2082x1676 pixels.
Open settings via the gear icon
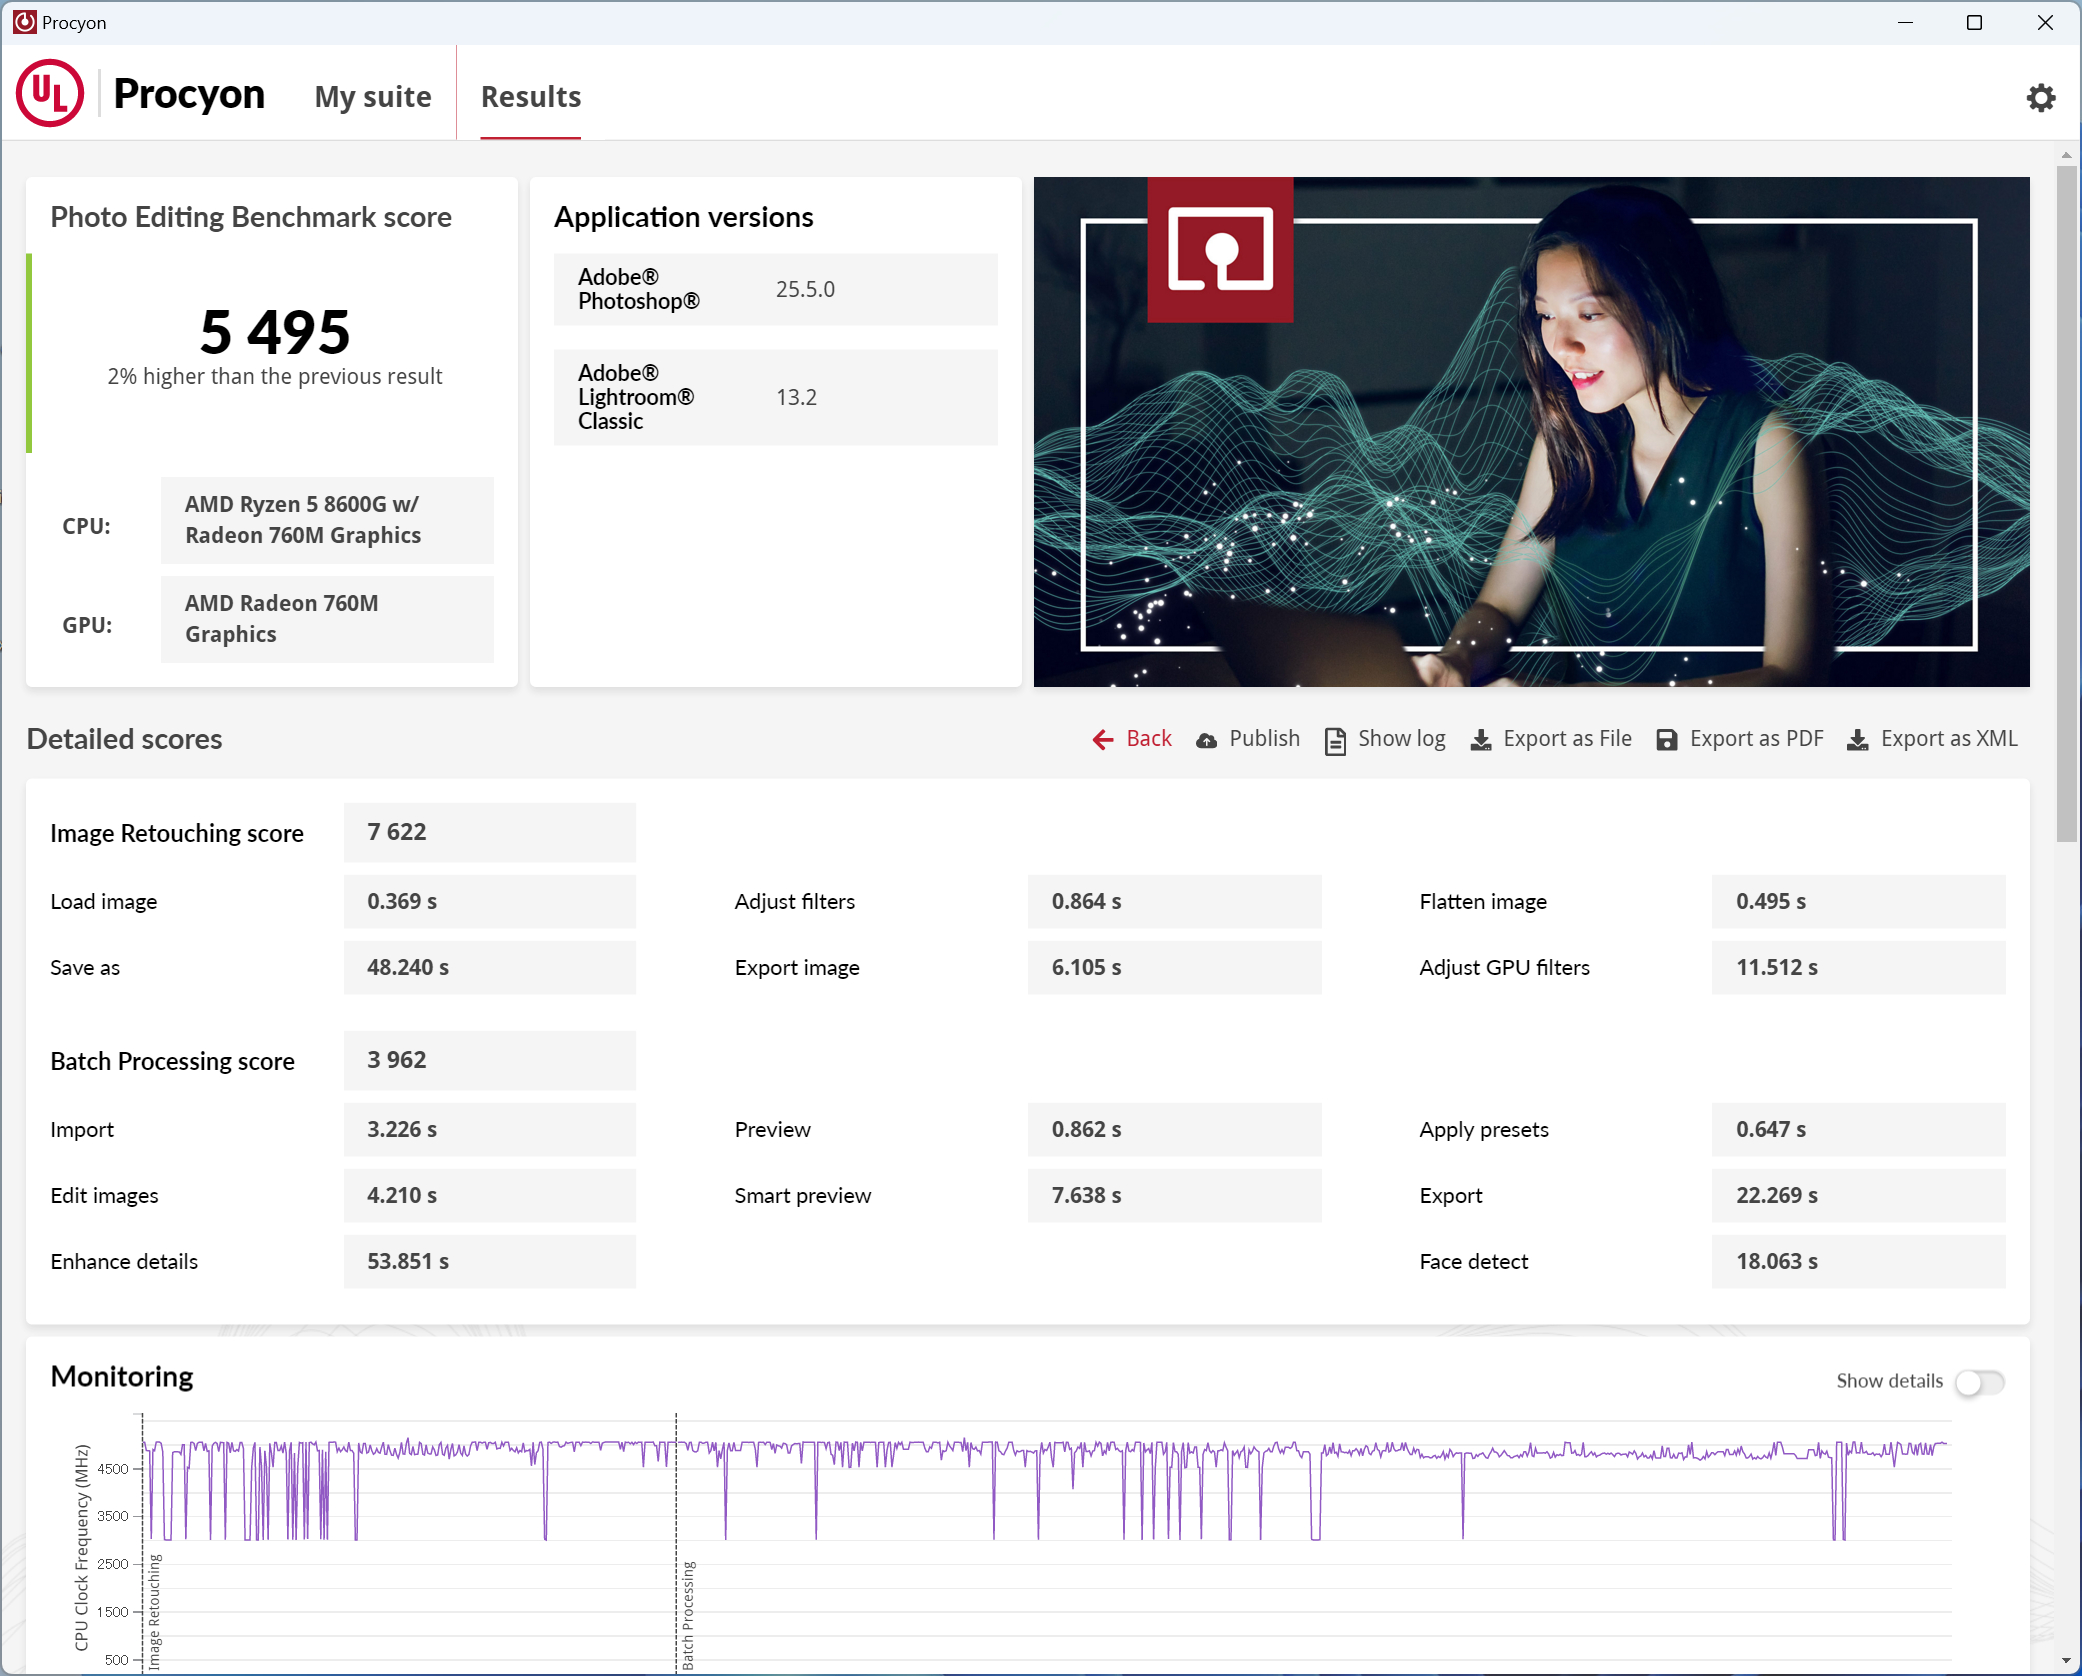(2040, 97)
